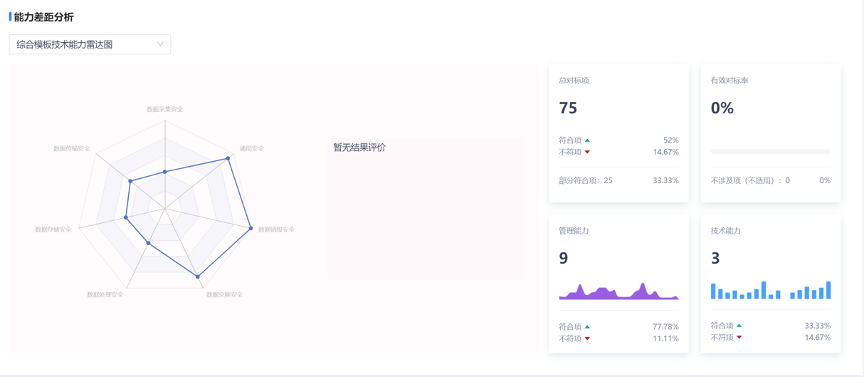This screenshot has height=377, width=864.
Task: Click the red down arrow in 管理能力 card
Action: point(587,338)
